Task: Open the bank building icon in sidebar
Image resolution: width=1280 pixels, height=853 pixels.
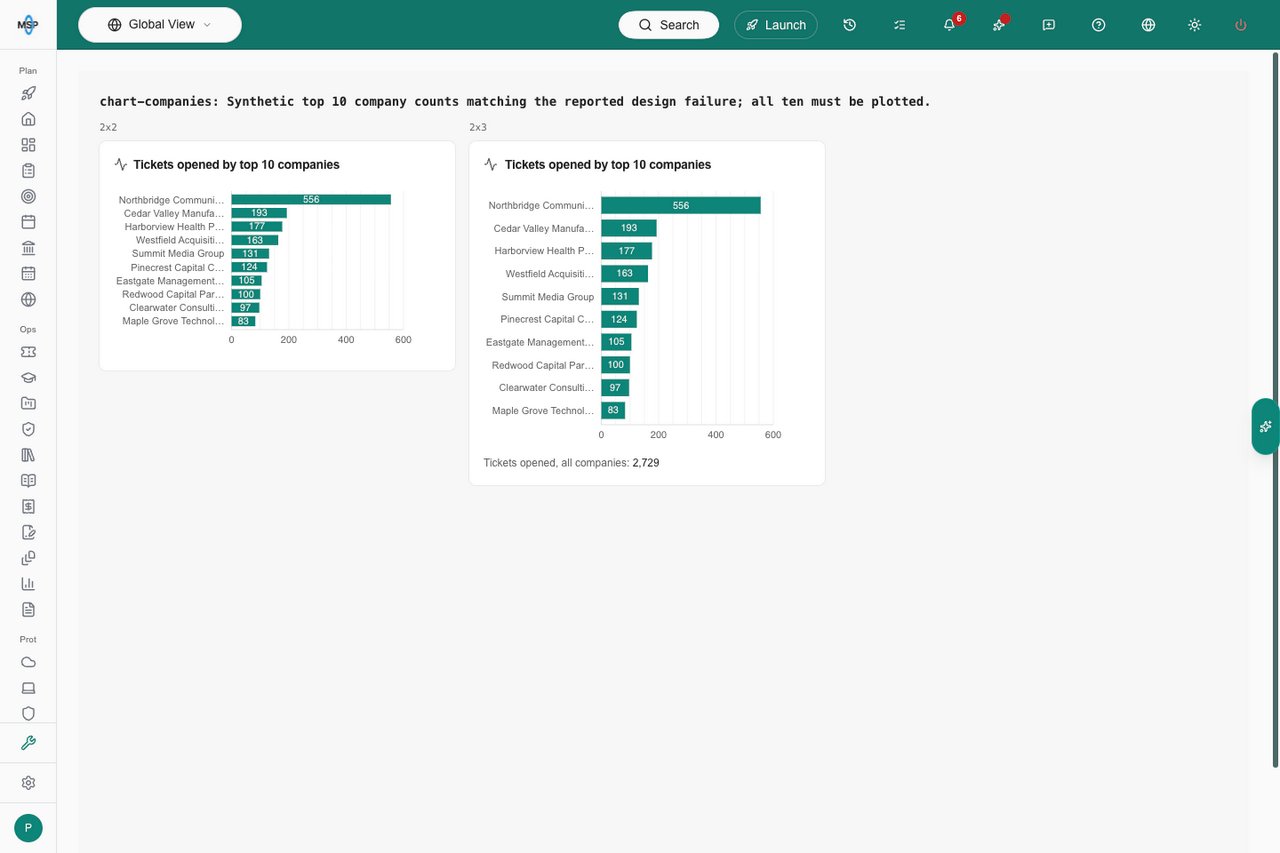Action: coord(28,248)
